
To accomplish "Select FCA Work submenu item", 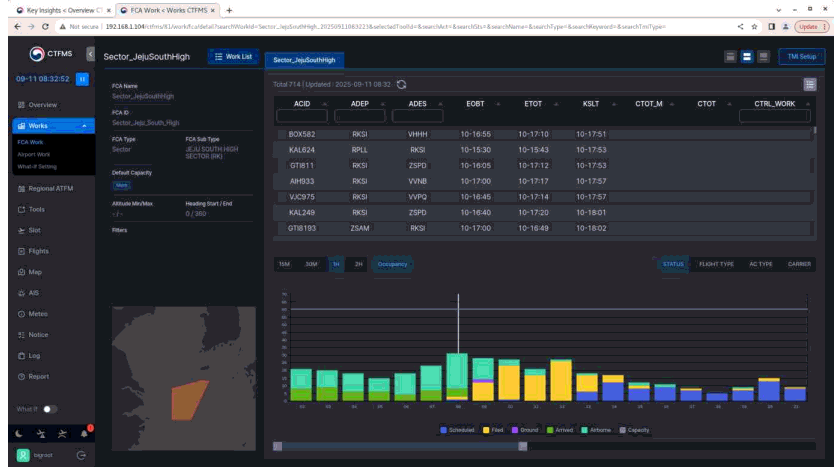I will pos(30,142).
